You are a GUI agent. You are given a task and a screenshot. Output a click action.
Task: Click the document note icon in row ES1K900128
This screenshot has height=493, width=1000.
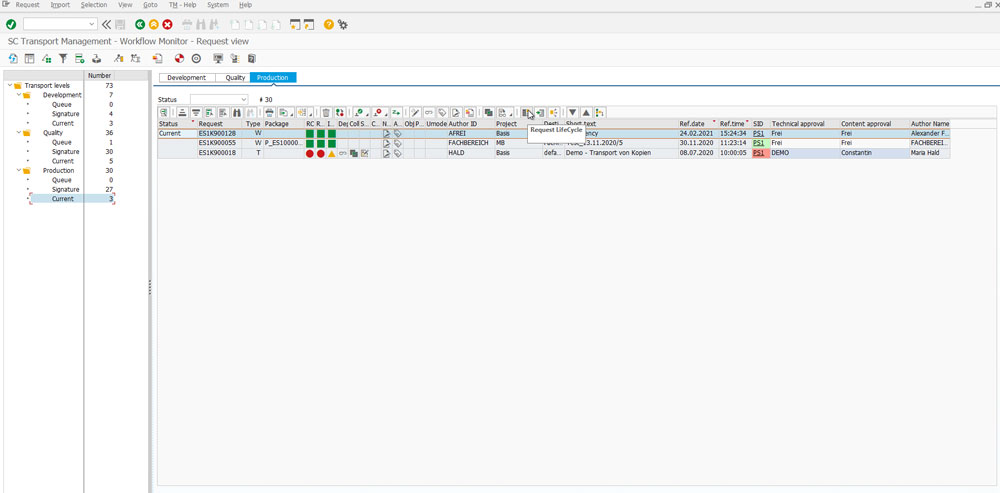[x=386, y=134]
